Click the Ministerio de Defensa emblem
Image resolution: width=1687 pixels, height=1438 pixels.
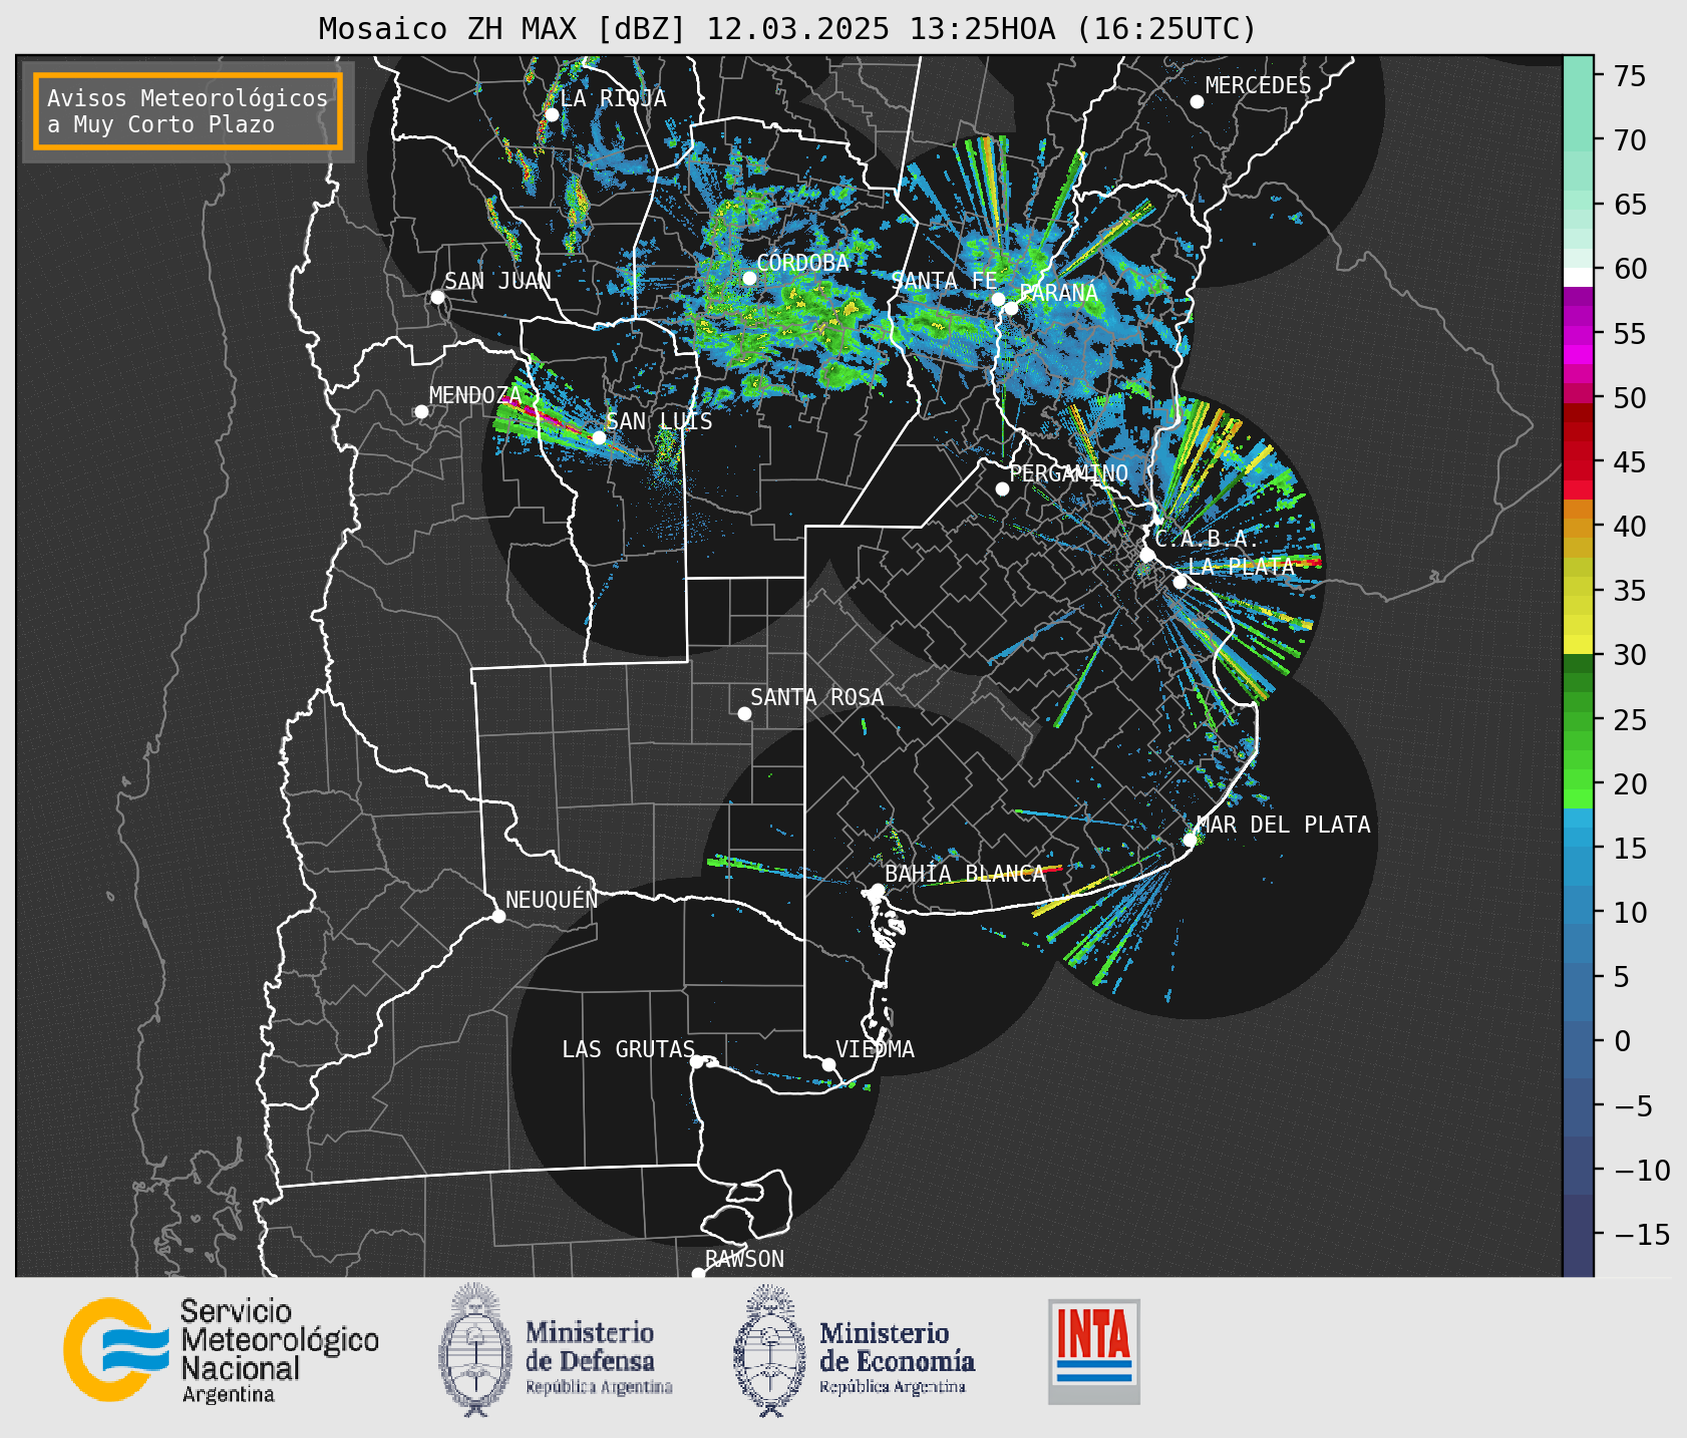point(475,1350)
